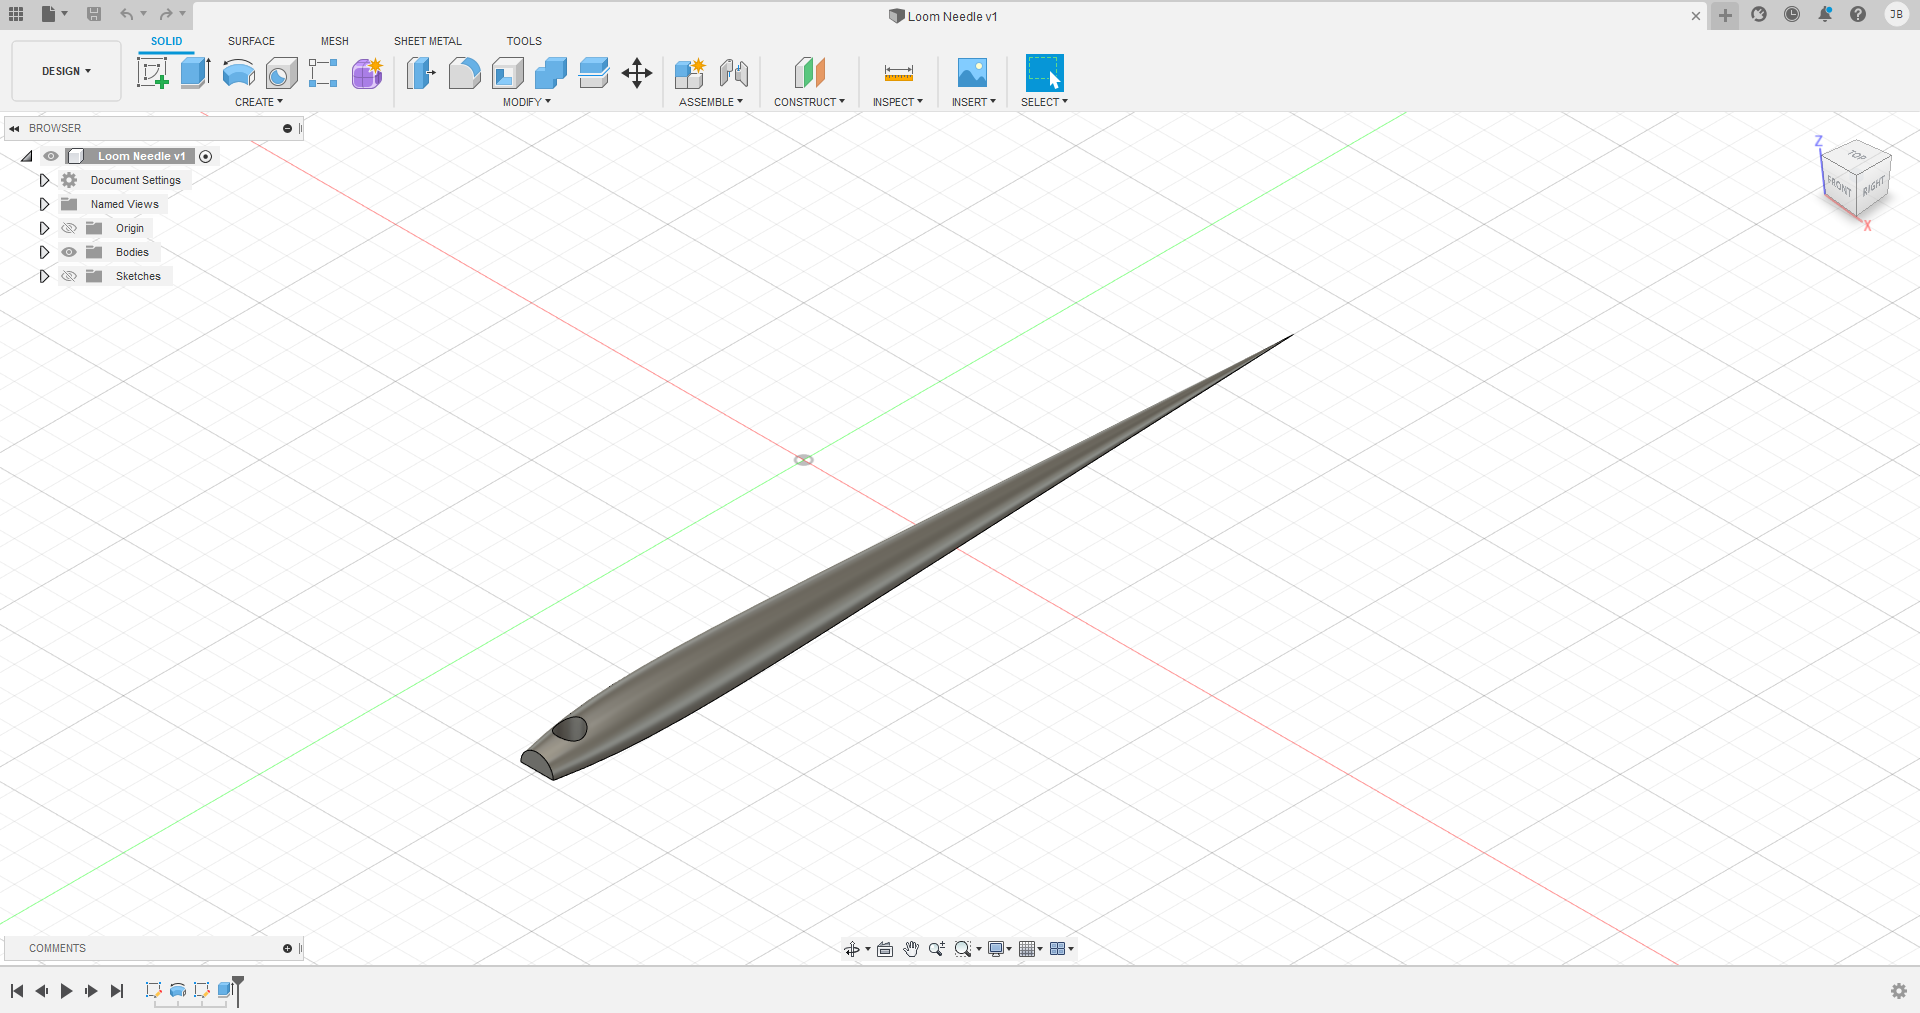Select the Joint tool in Assemble
The width and height of the screenshot is (1920, 1013).
(x=733, y=73)
